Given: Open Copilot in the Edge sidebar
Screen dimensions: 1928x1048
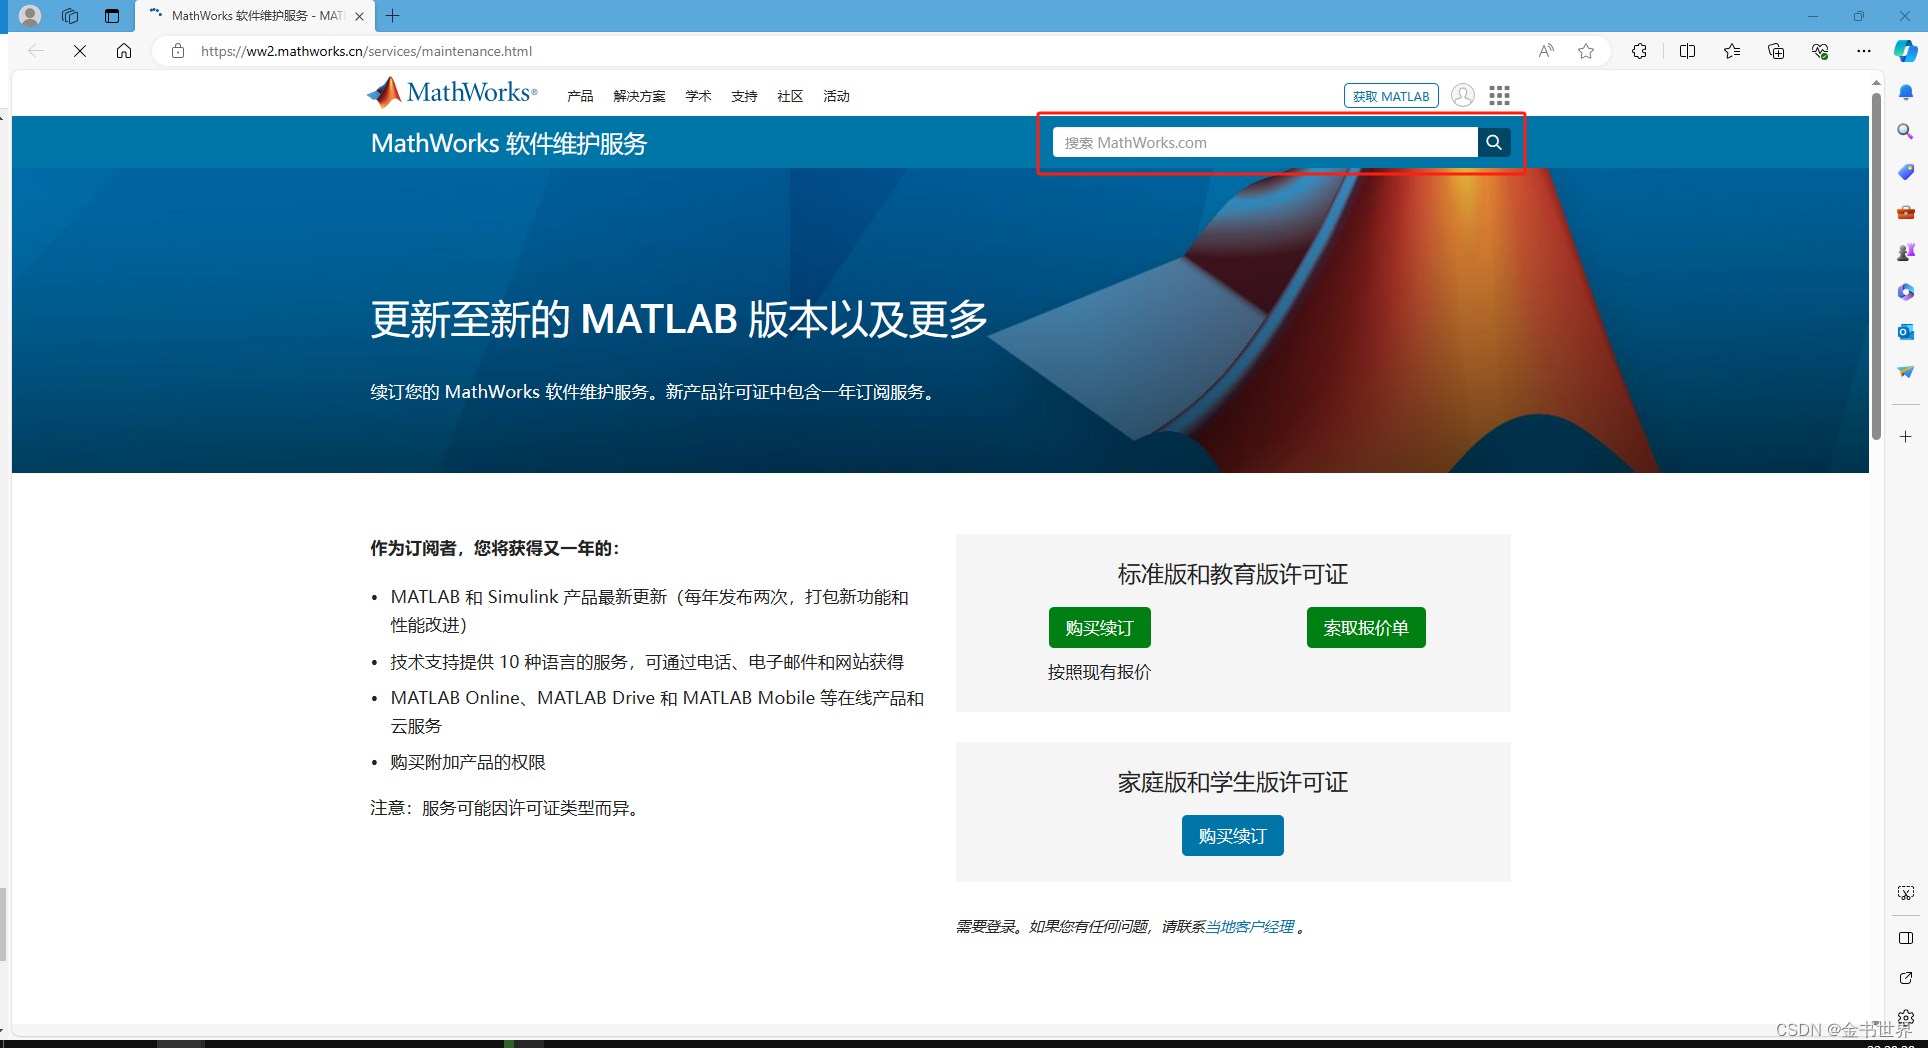Looking at the screenshot, I should (x=1905, y=51).
